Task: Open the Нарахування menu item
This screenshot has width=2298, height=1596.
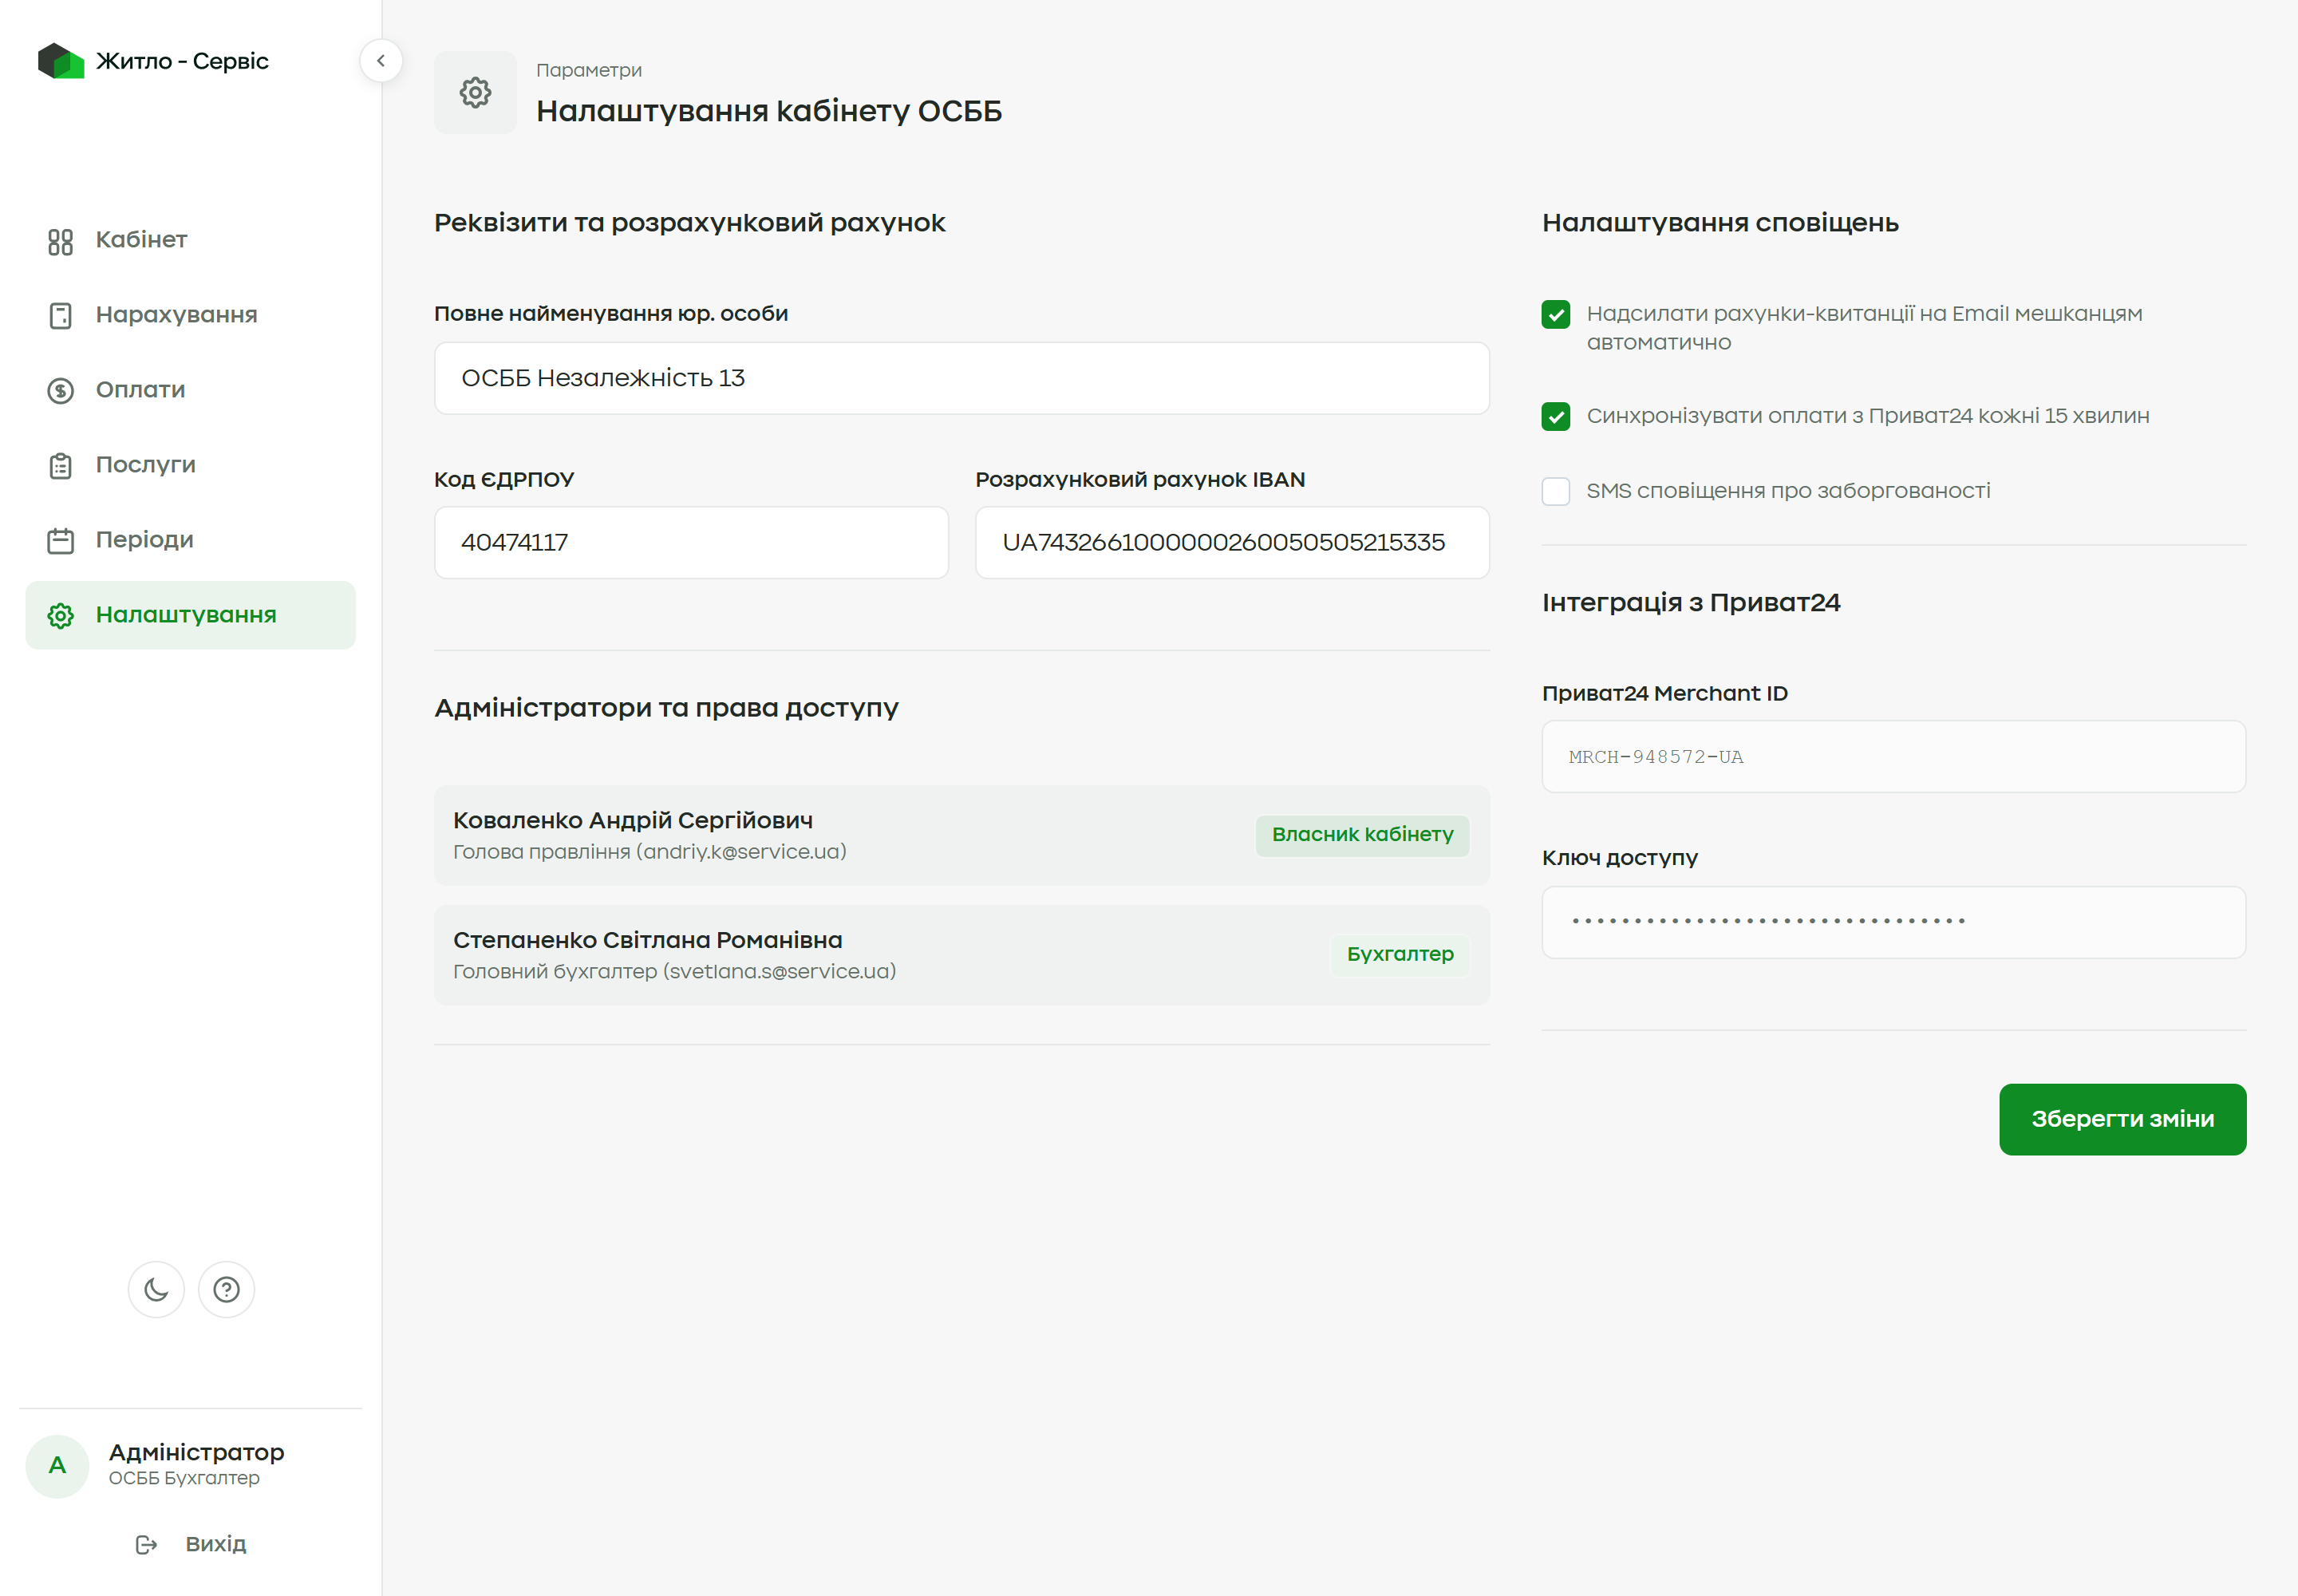Action: (x=190, y=315)
